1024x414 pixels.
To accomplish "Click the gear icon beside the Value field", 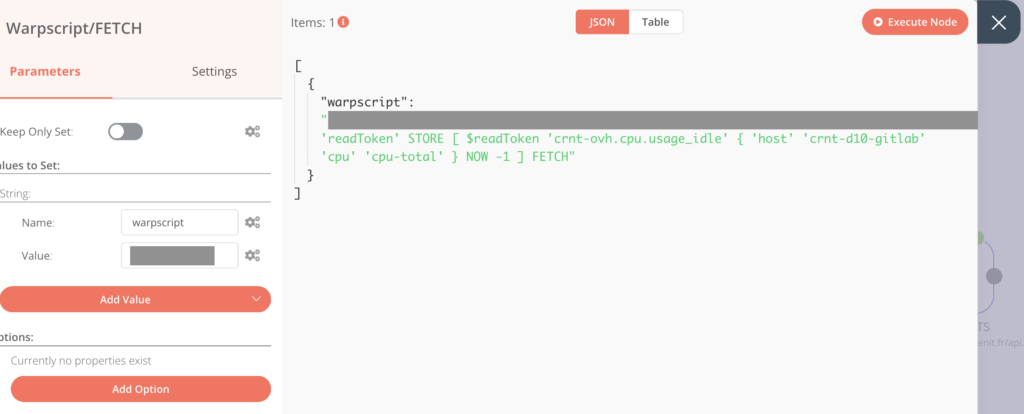I will click(253, 255).
